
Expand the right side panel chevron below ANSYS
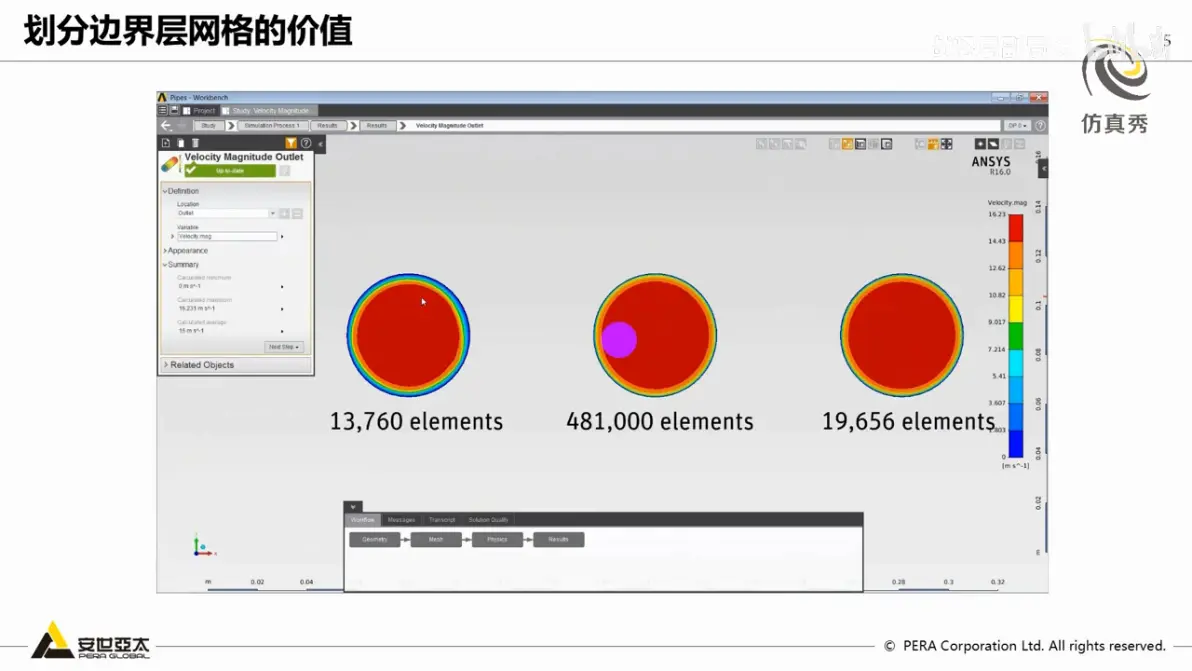pos(1043,169)
